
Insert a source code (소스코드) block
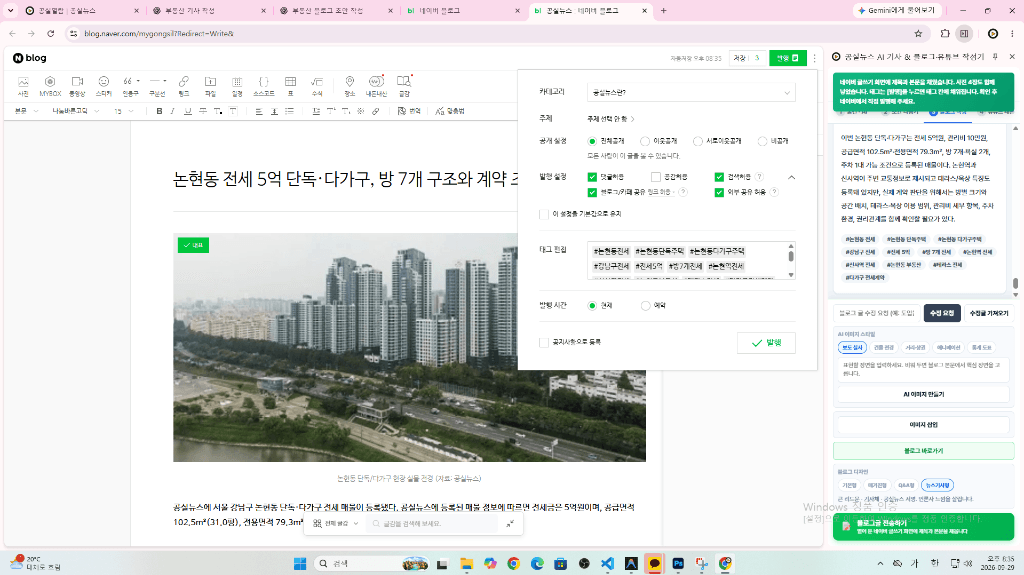click(x=264, y=86)
